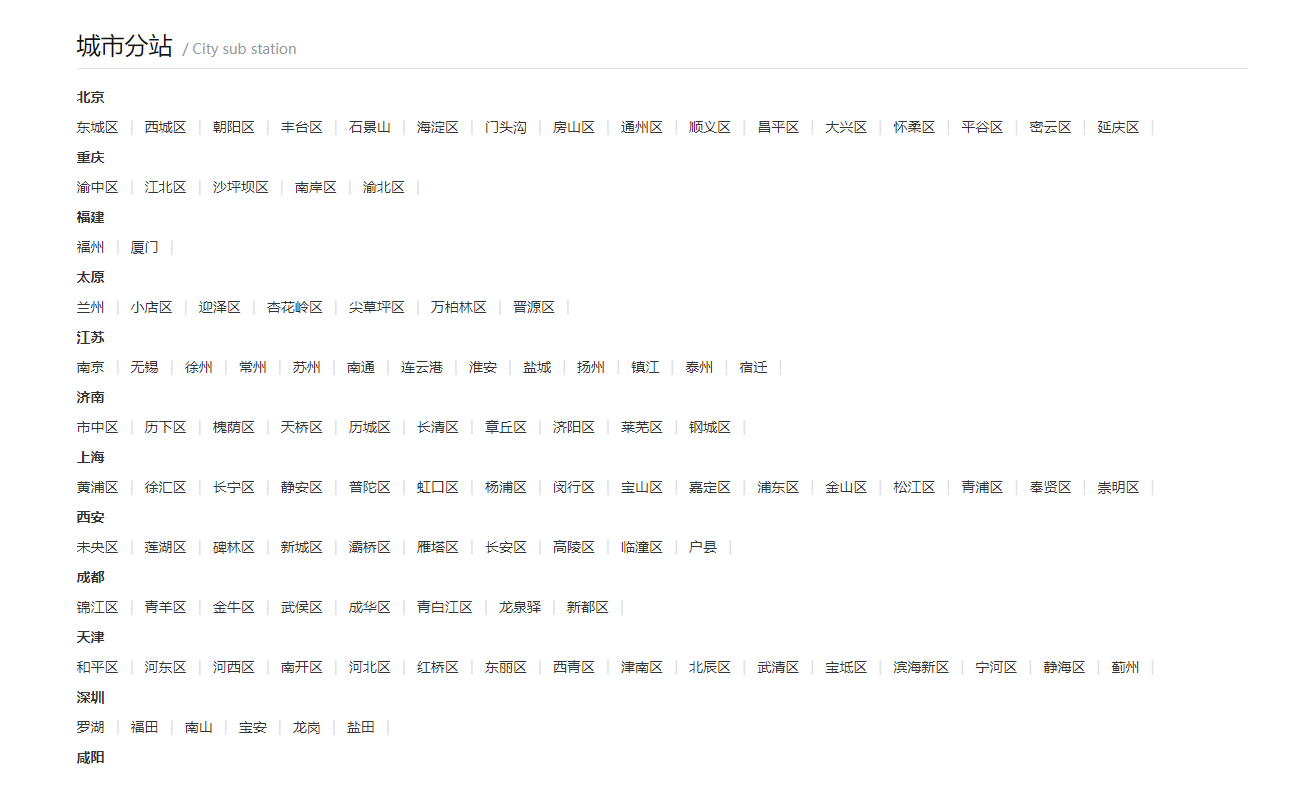Click the 红桥区 link
This screenshot has width=1302, height=788.
437,667
